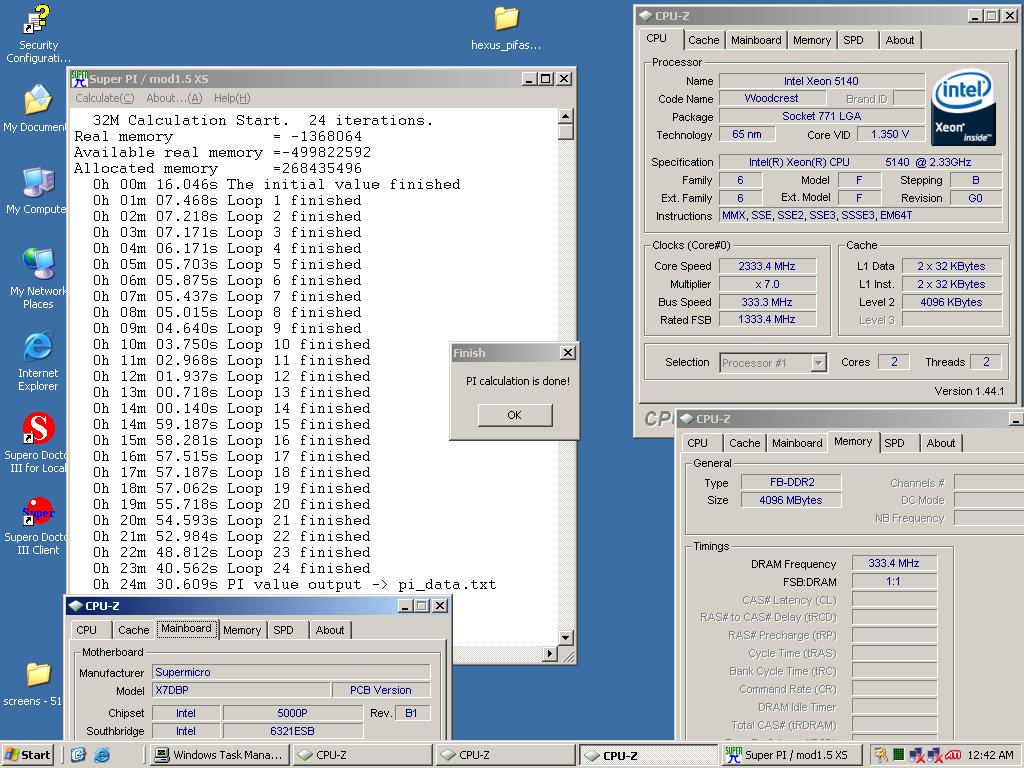Click the ATI tray icon

pyautogui.click(x=953, y=755)
